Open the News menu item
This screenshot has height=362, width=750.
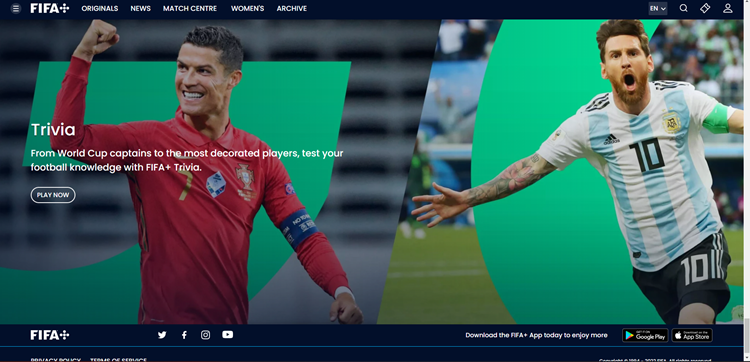tap(141, 9)
